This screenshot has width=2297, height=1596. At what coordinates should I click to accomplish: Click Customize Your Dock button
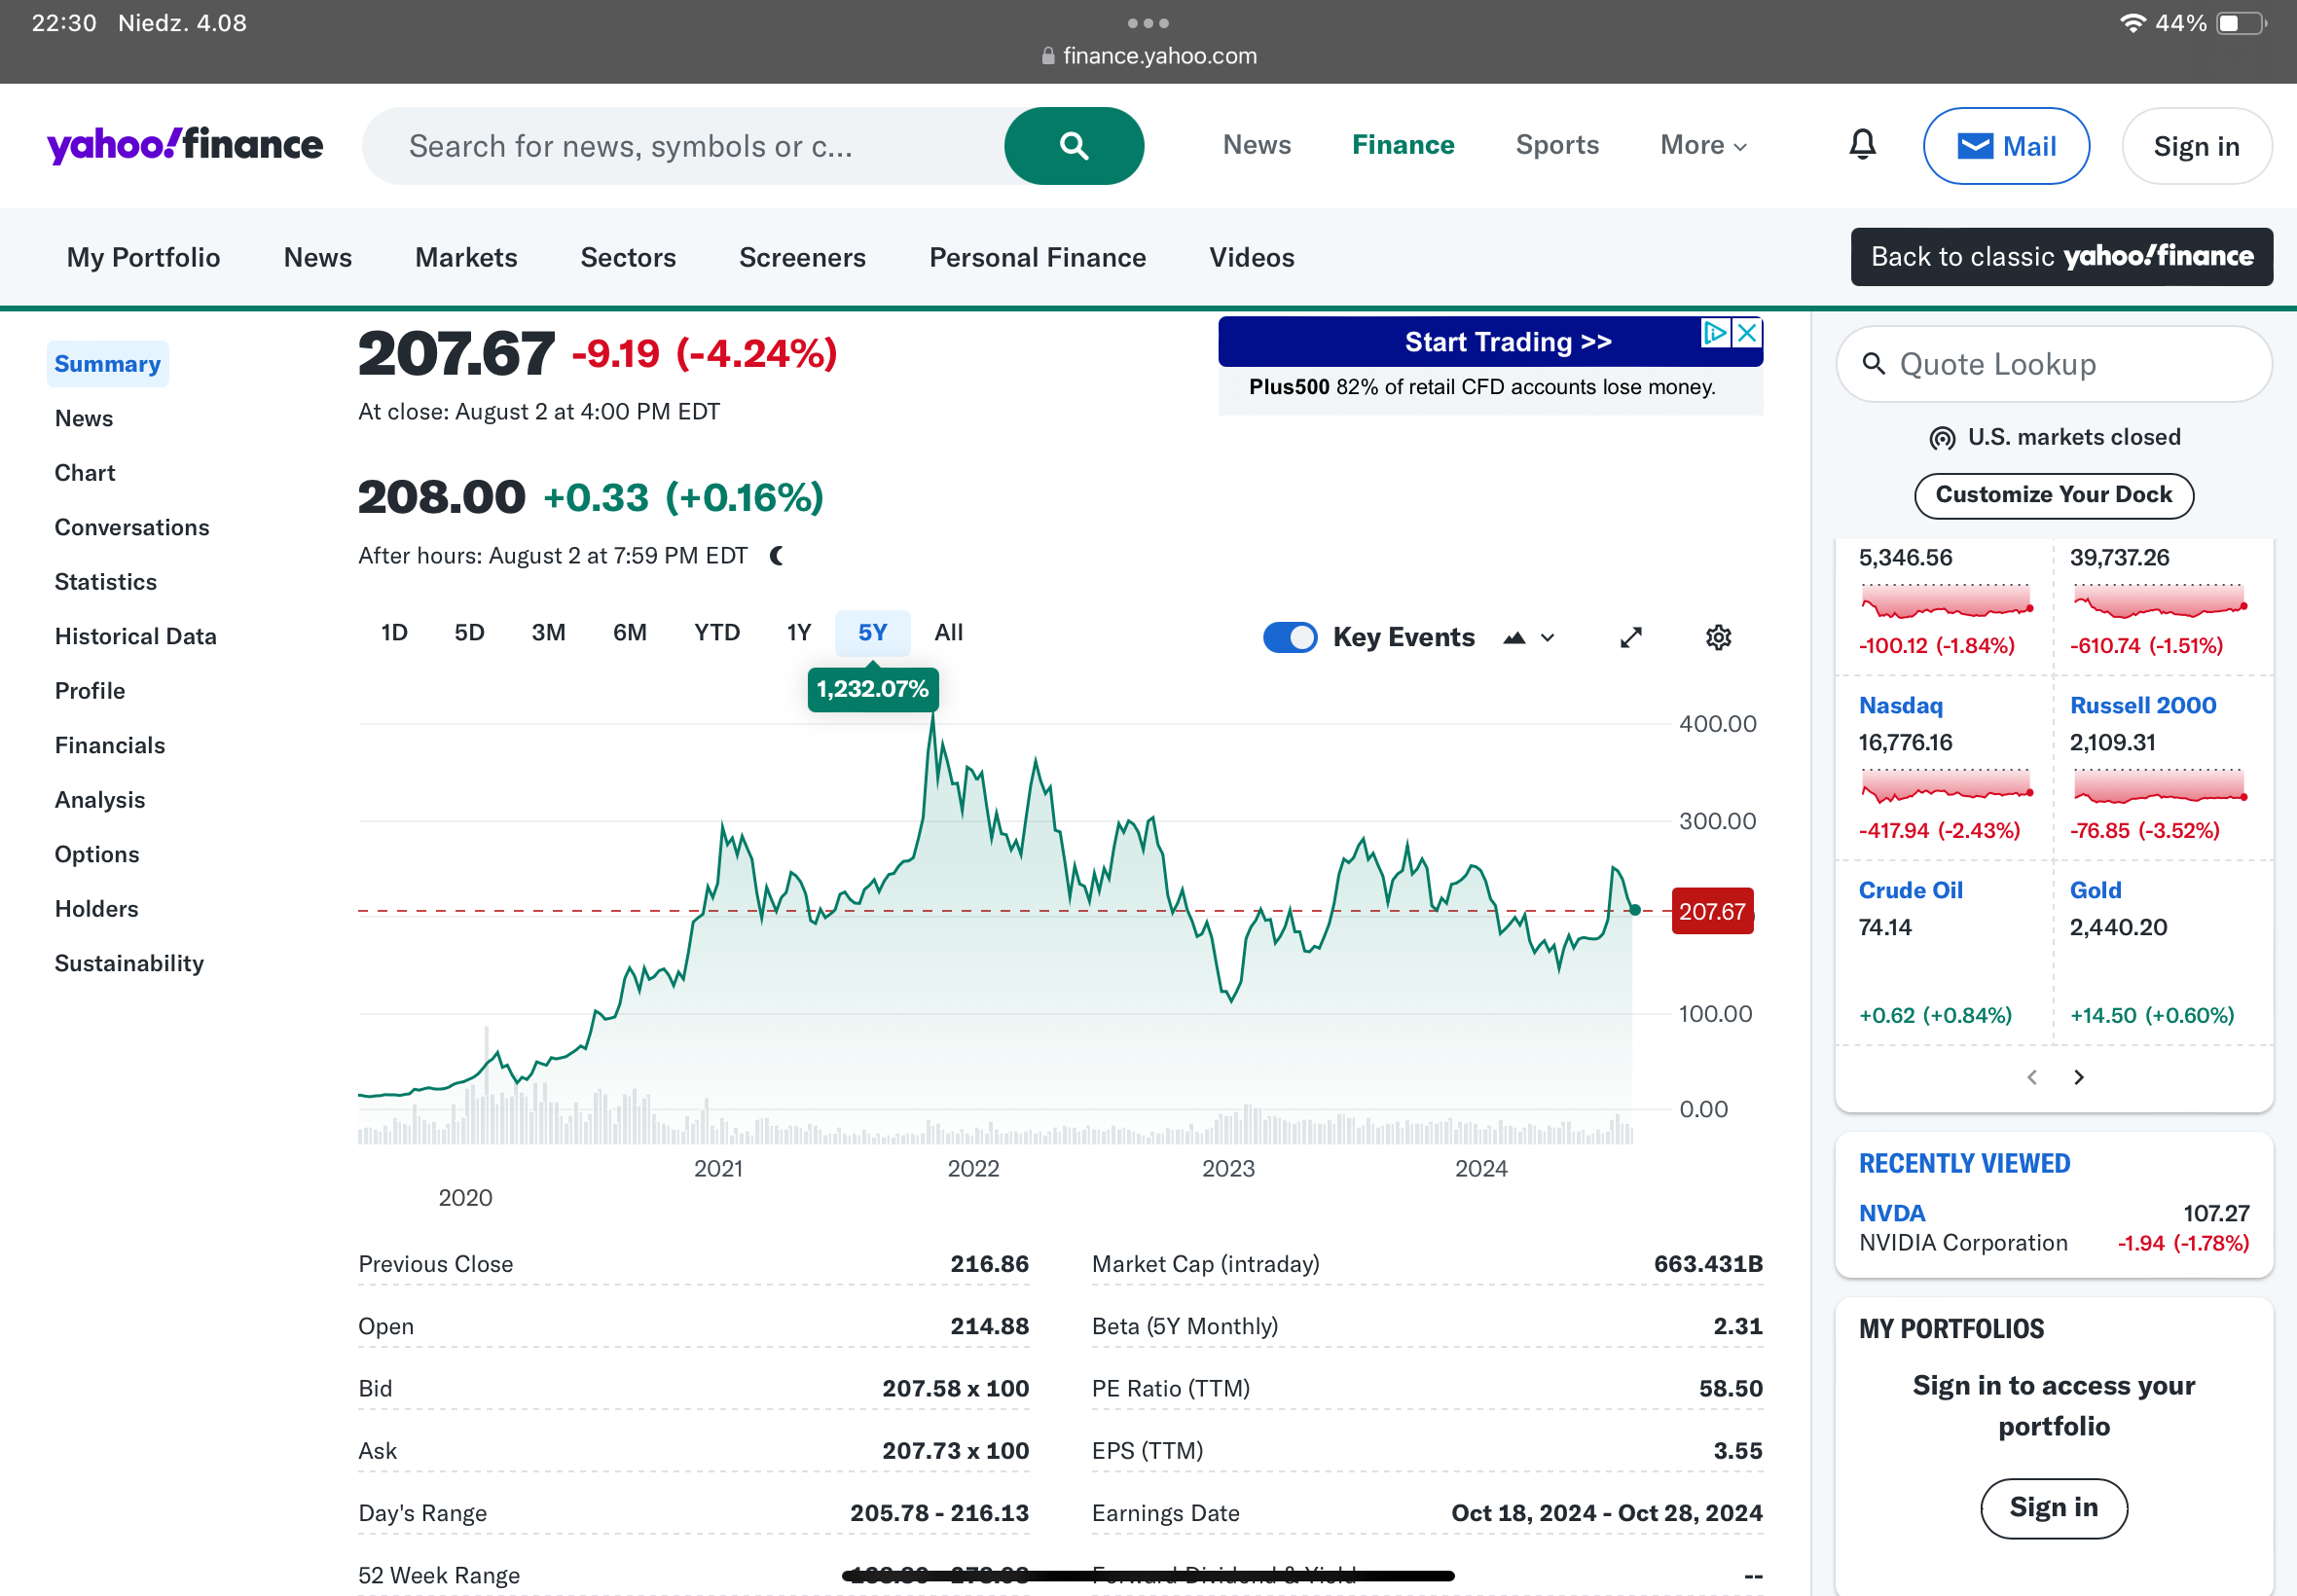pos(2053,495)
